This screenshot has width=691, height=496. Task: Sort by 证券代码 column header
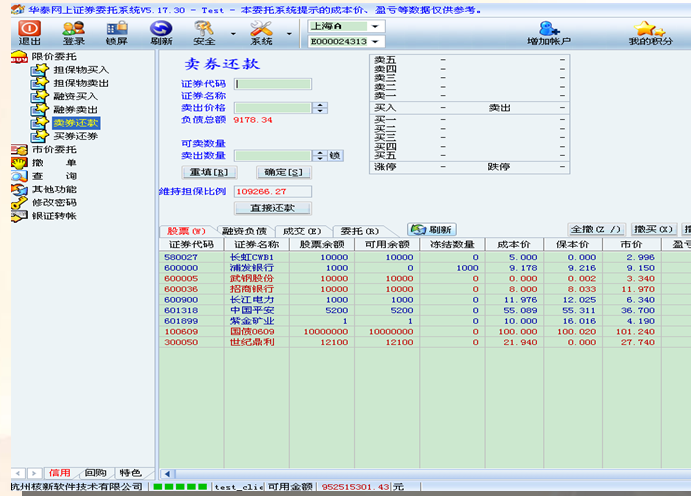coord(191,244)
